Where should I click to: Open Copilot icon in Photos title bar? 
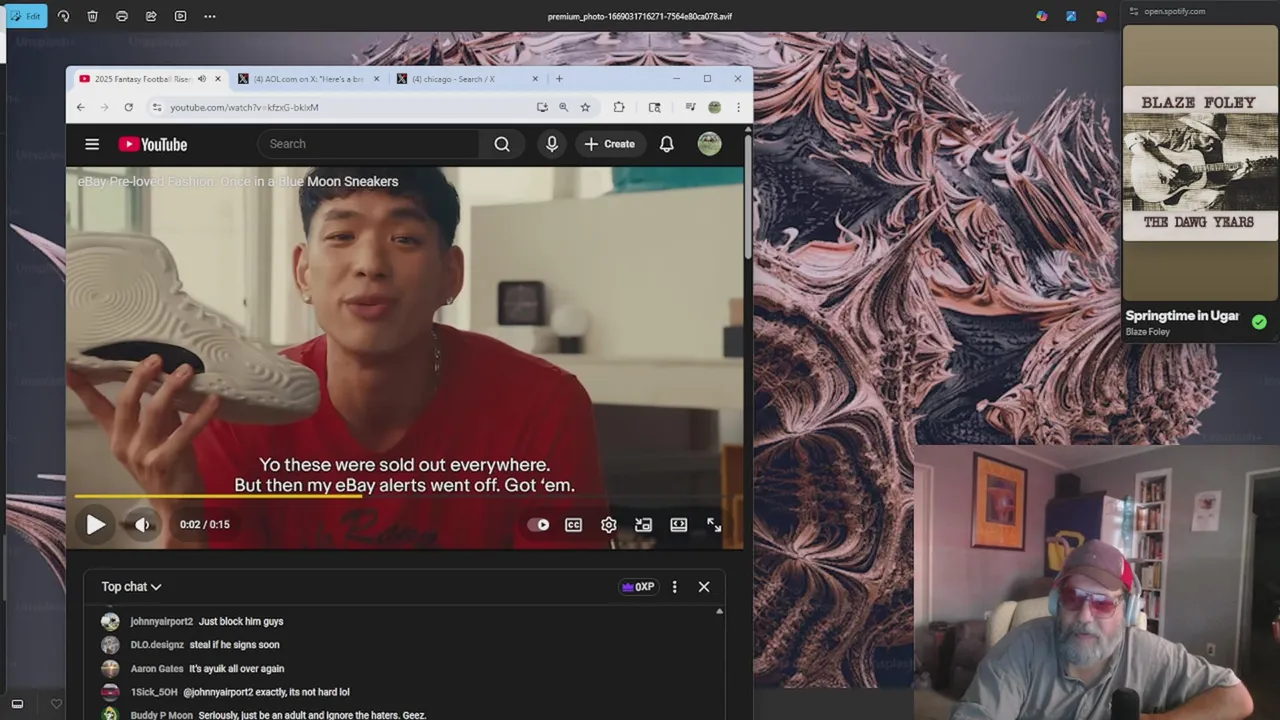pyautogui.click(x=1042, y=16)
